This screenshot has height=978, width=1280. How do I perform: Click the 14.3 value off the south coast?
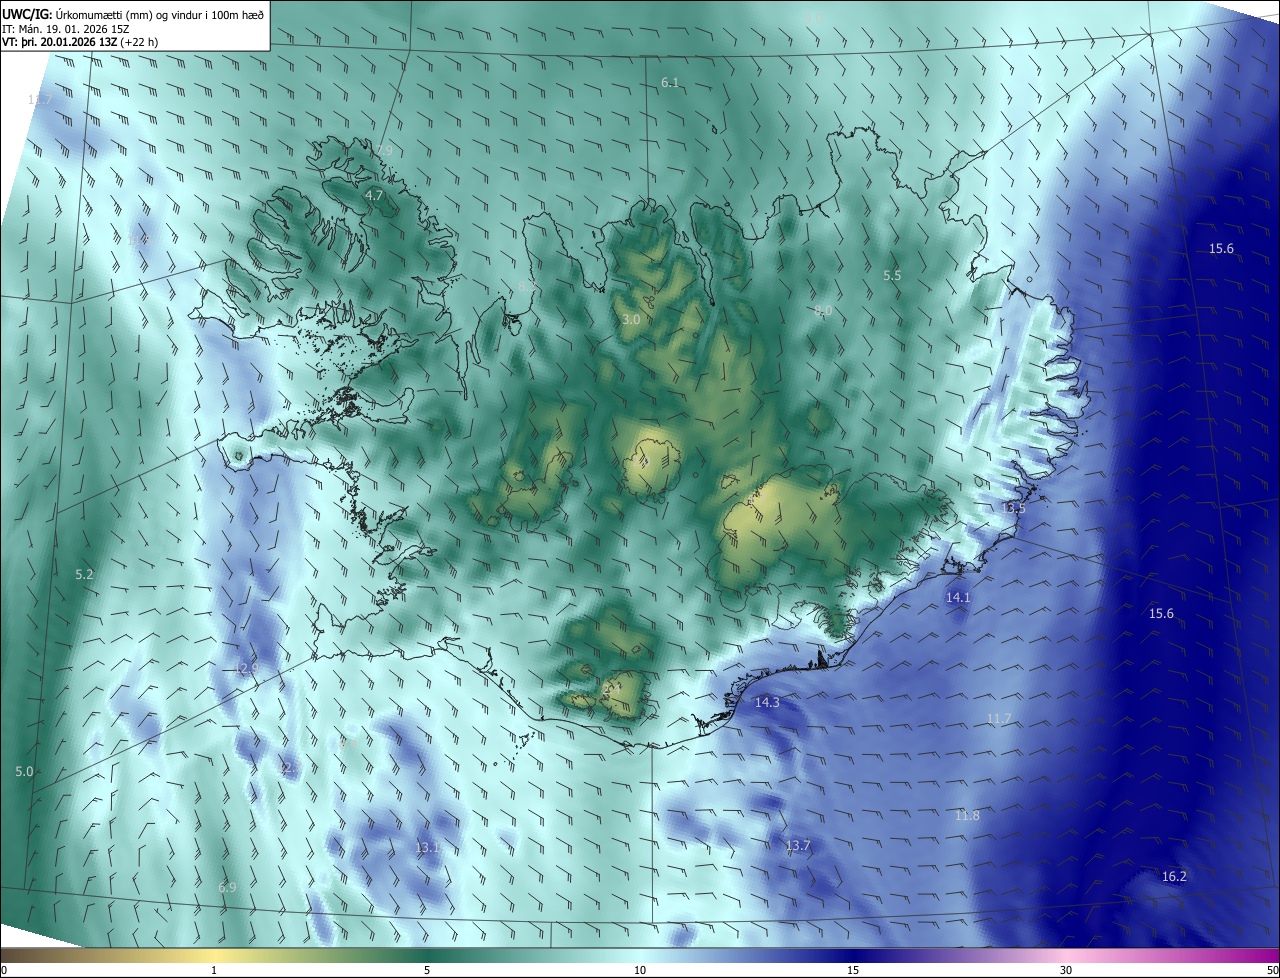767,703
